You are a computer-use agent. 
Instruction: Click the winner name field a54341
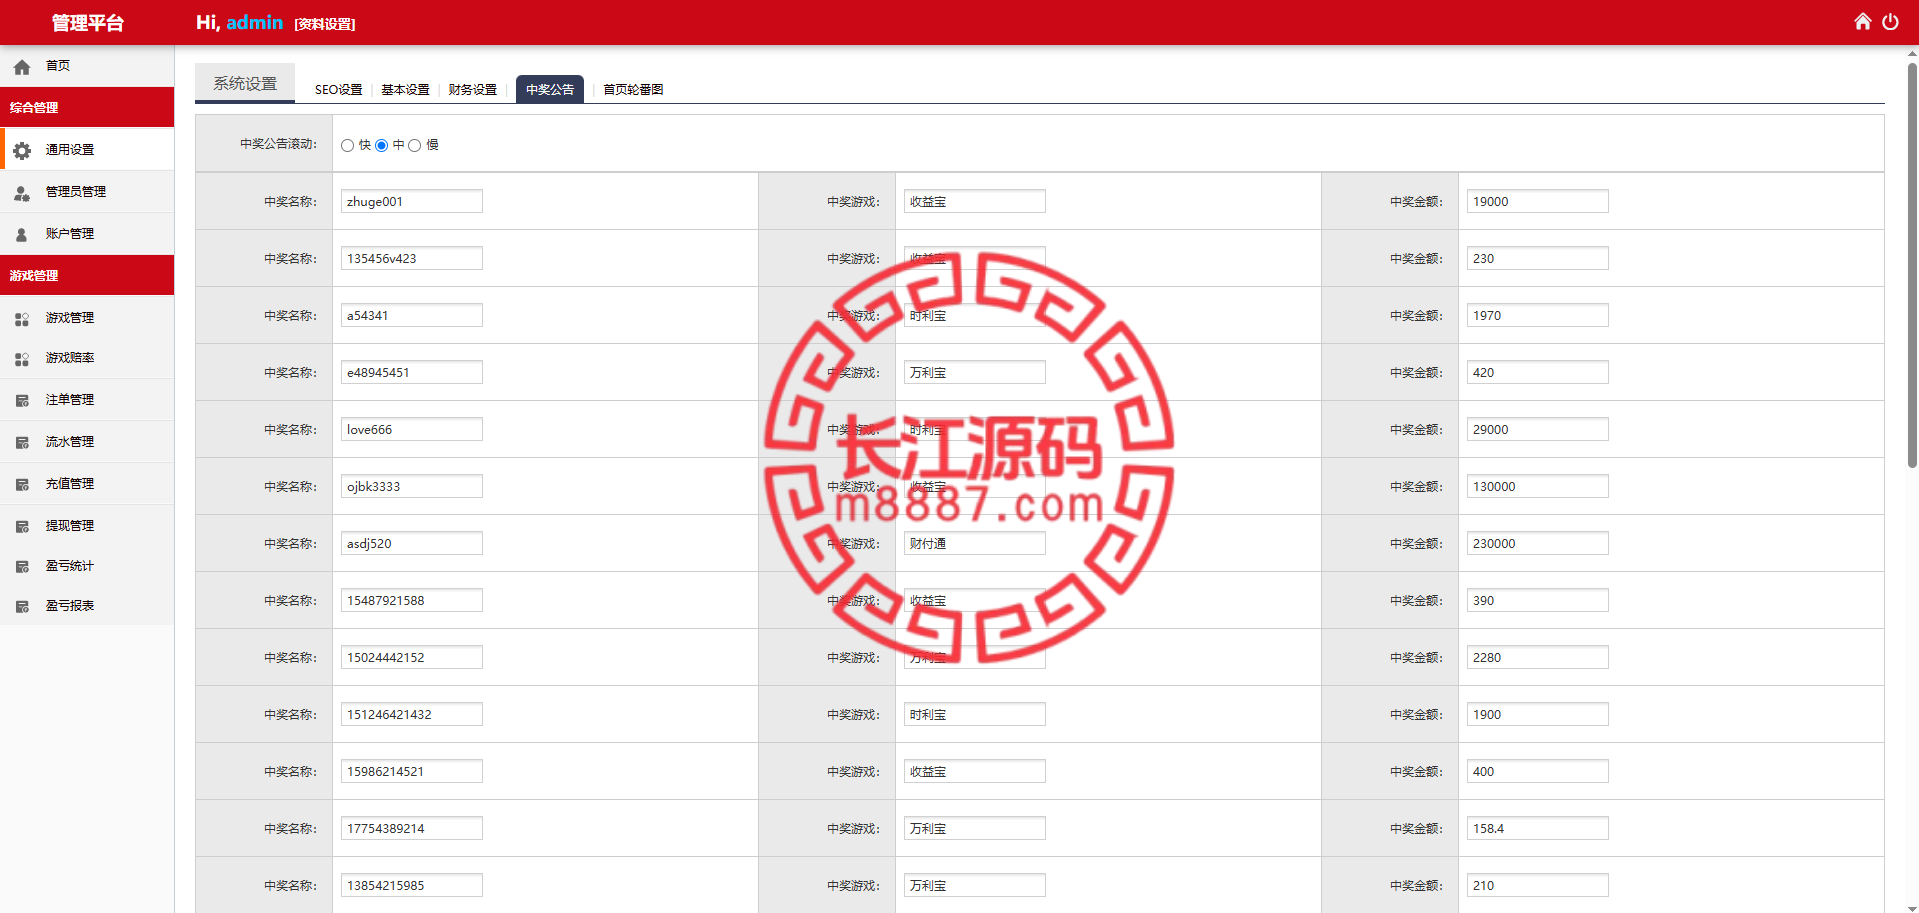click(412, 315)
